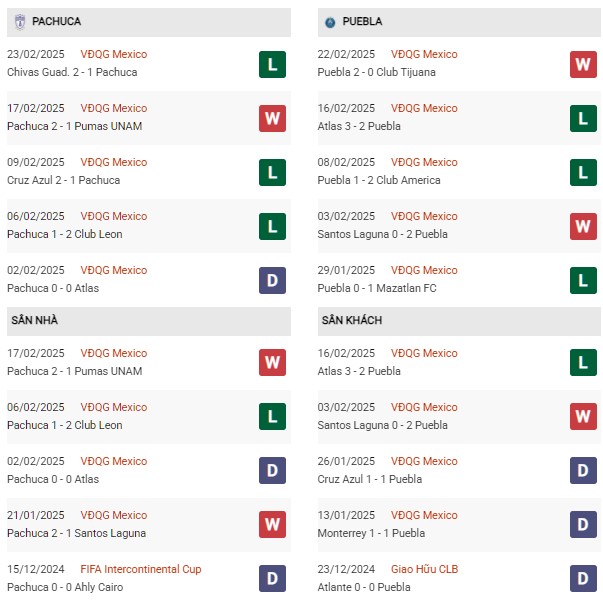Screen dimensions: 603x600
Task: Open the PUEBLA team header
Action: pyautogui.click(x=459, y=22)
